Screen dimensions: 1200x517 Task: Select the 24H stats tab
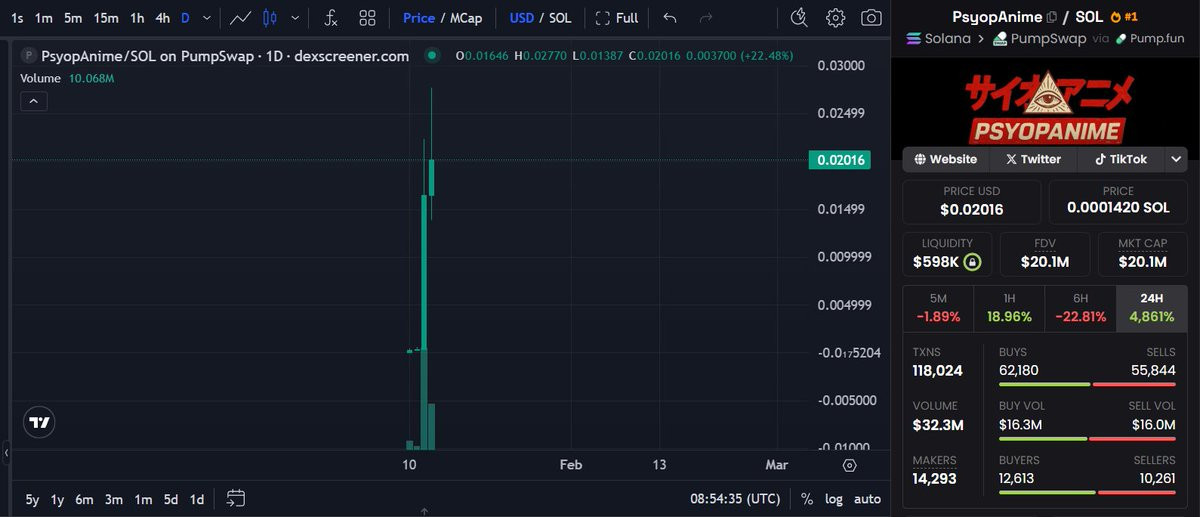[1152, 308]
